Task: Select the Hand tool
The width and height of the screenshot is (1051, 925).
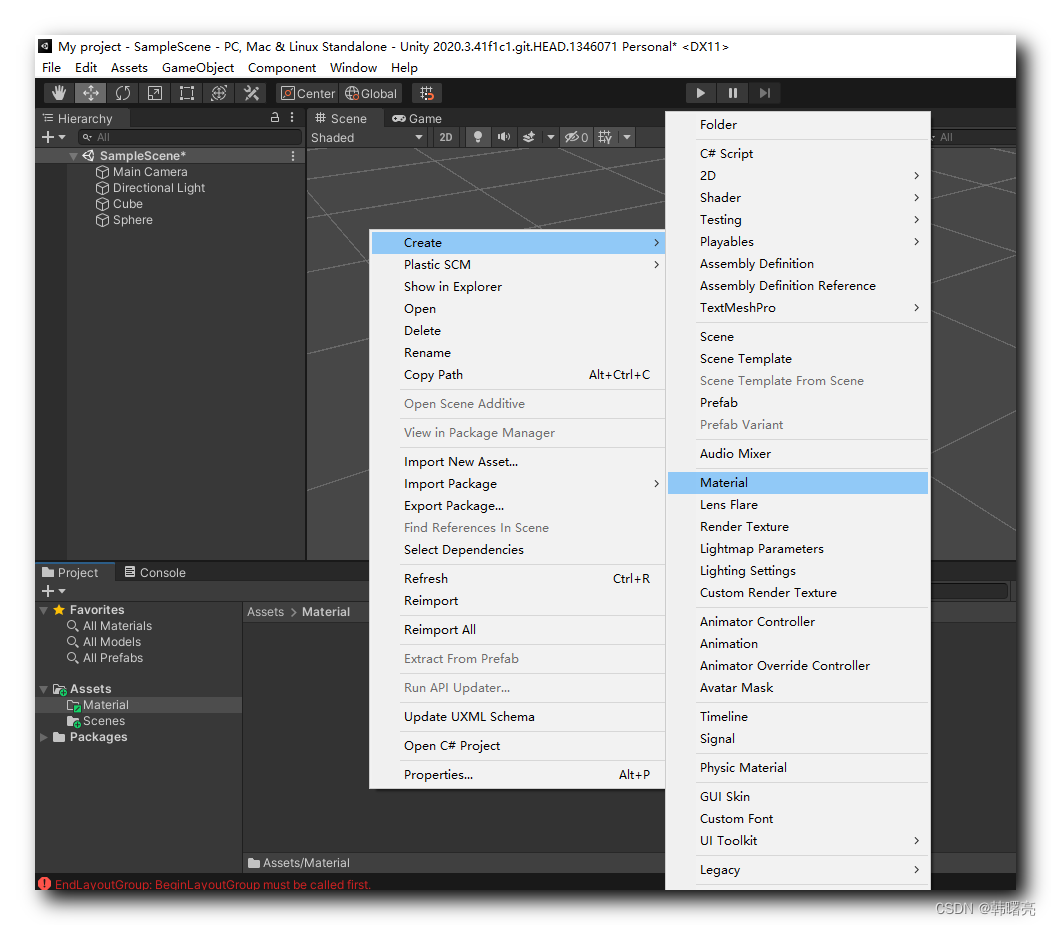Action: click(59, 93)
